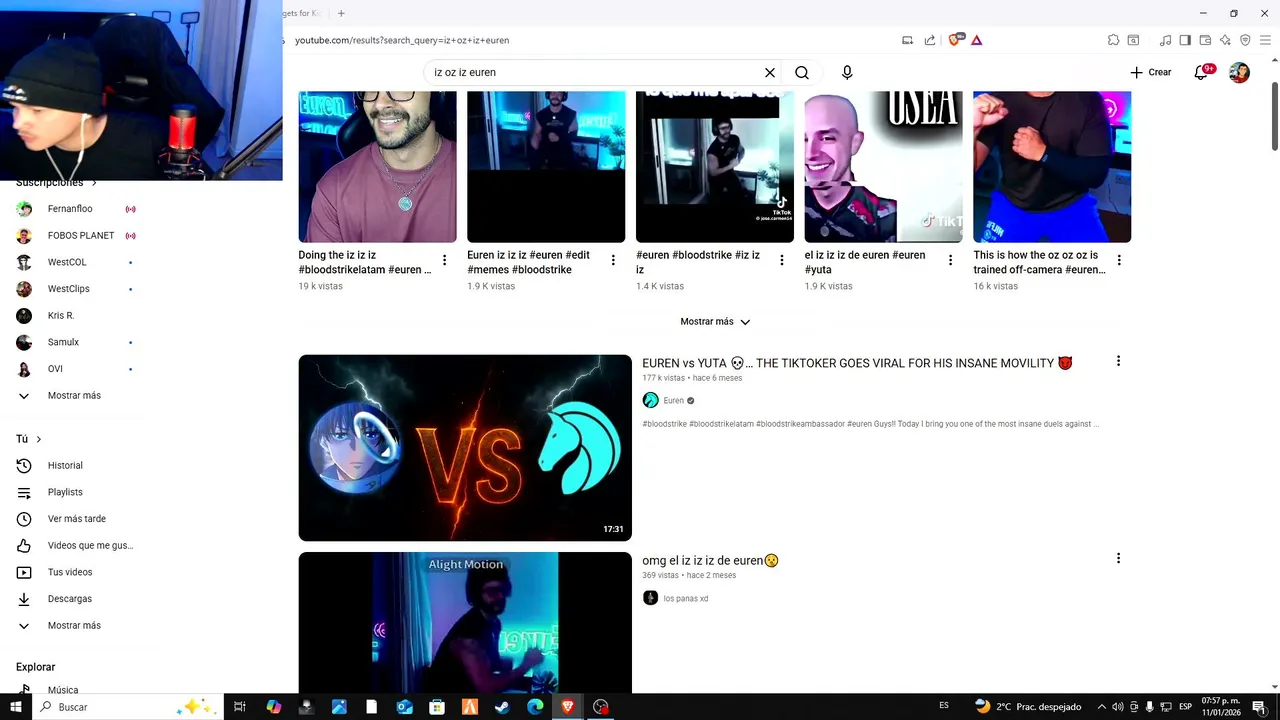This screenshot has width=1280, height=720.
Task: Toggle the browser sidebar panel icon
Action: 1185,40
